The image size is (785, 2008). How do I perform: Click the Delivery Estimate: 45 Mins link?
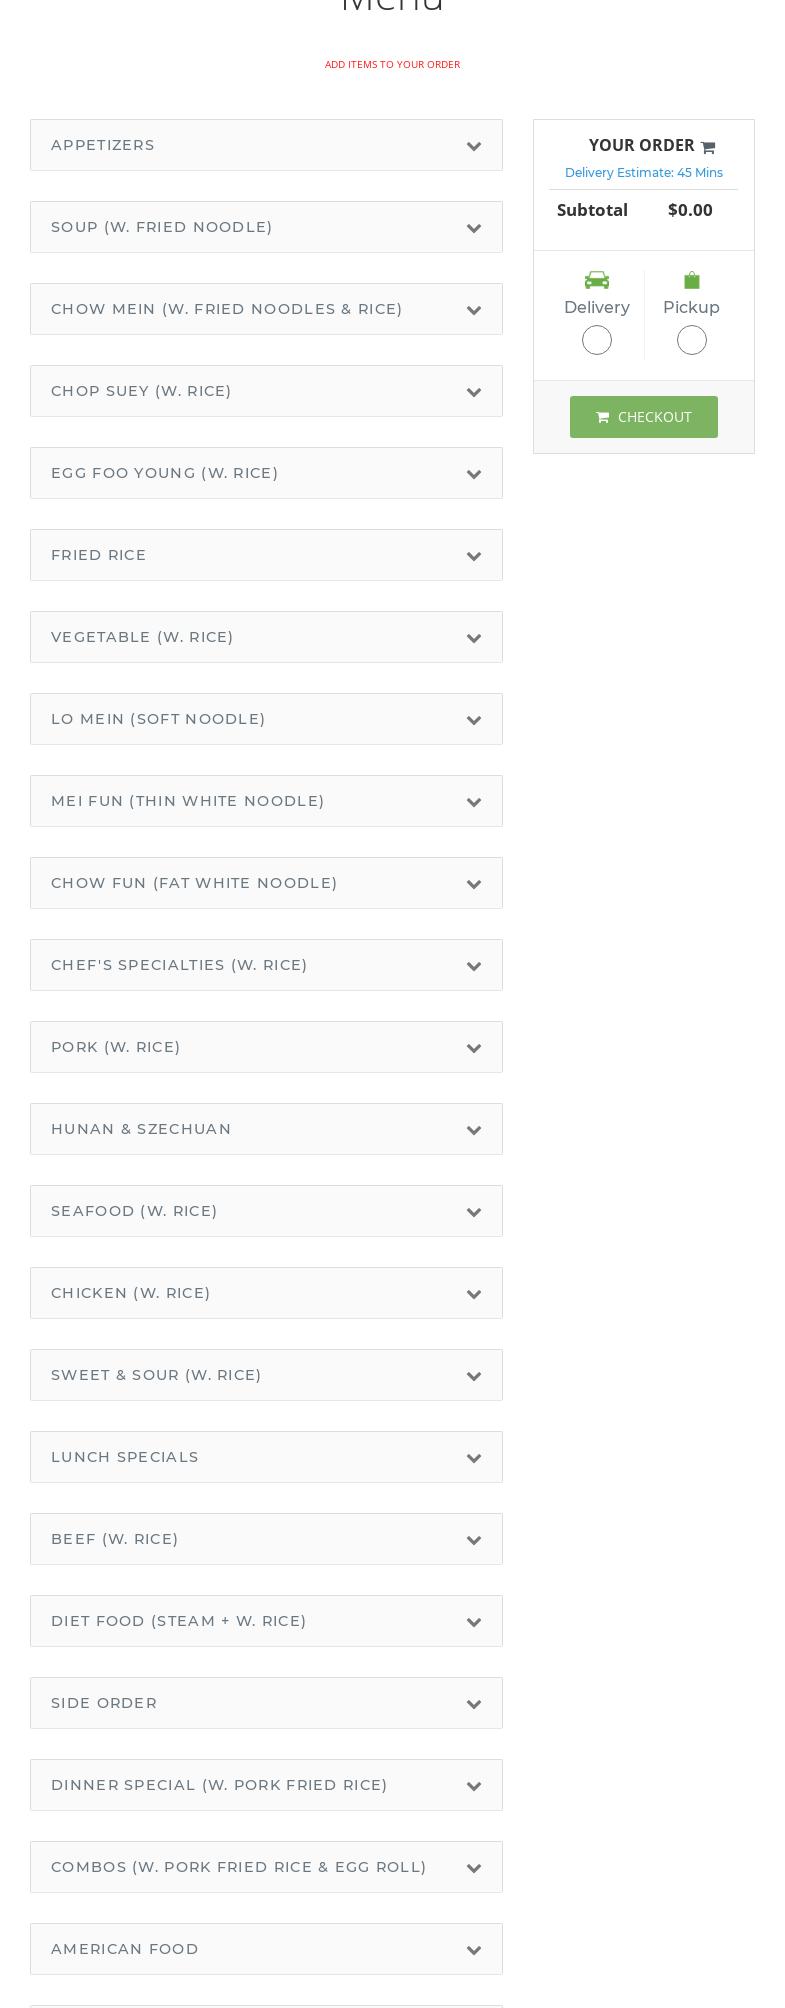[x=643, y=173]
